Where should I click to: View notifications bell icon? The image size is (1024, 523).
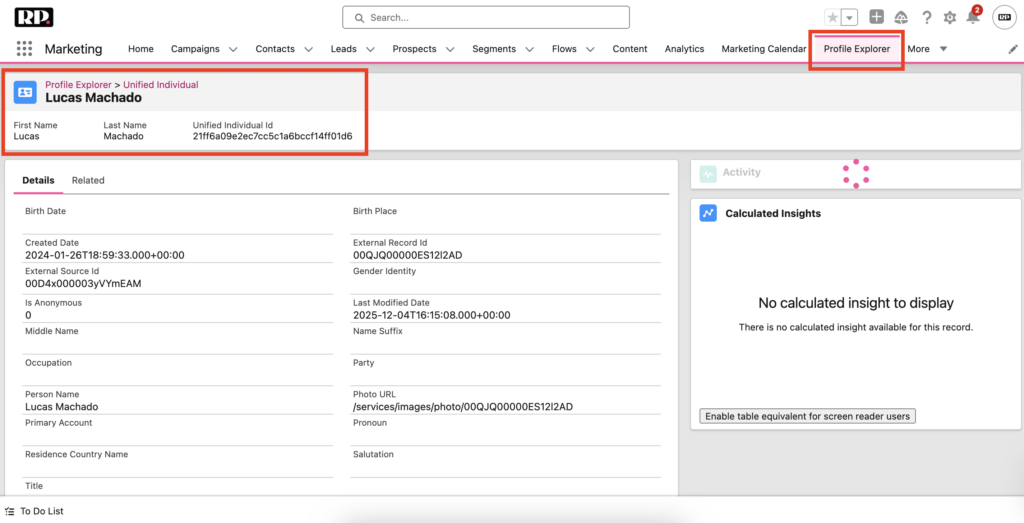972,18
